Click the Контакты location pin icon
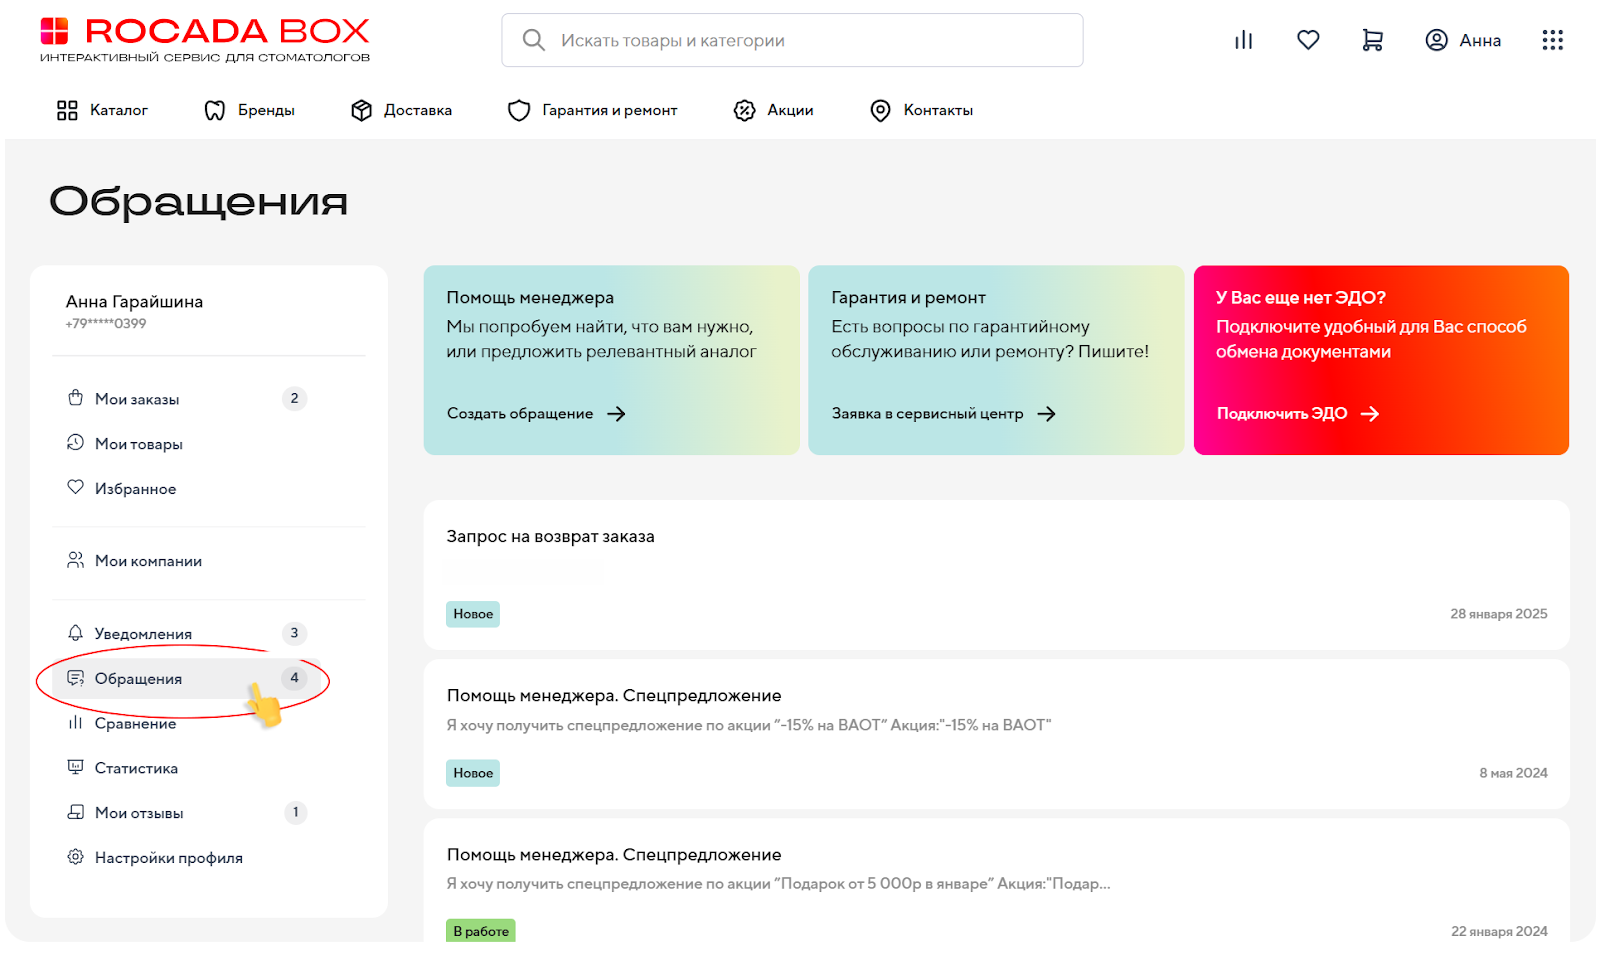This screenshot has width=1600, height=975. [x=880, y=110]
